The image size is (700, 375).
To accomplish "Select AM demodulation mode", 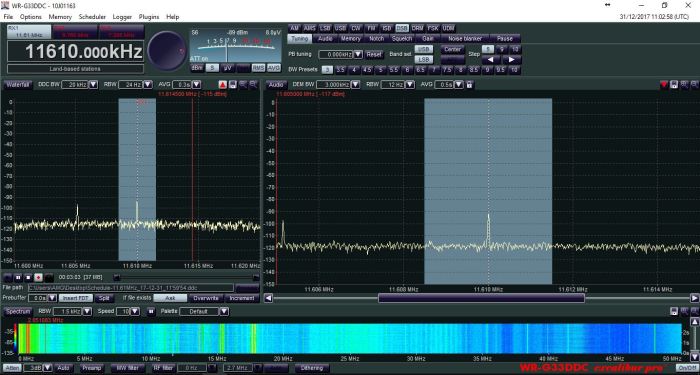I will coord(294,28).
